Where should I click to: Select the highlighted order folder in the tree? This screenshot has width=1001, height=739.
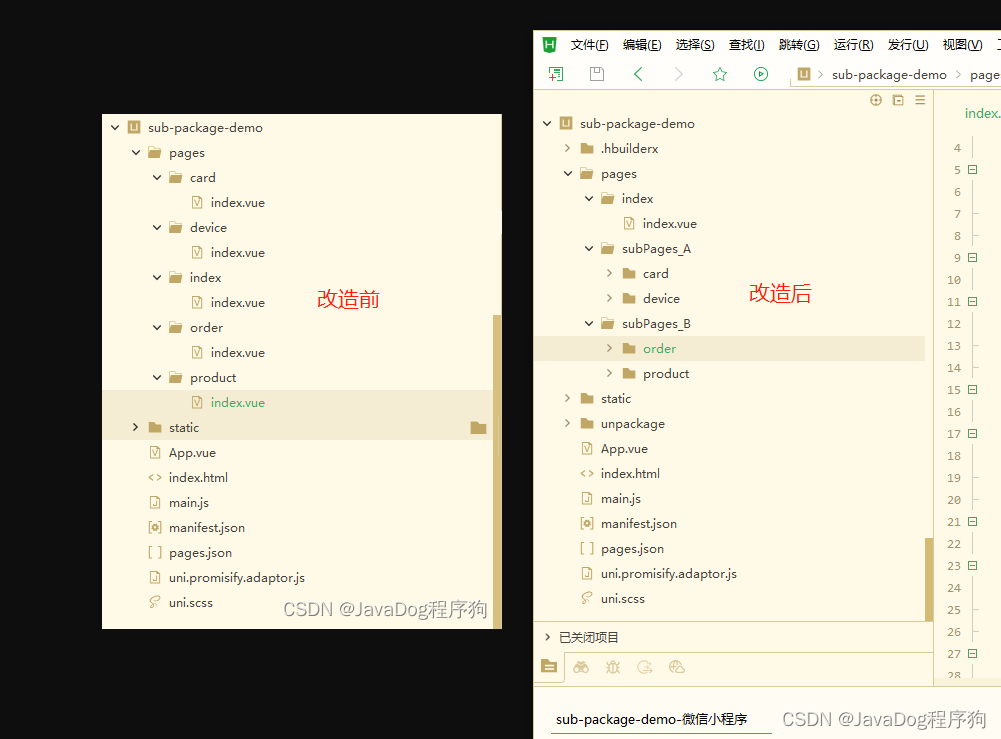tap(659, 348)
